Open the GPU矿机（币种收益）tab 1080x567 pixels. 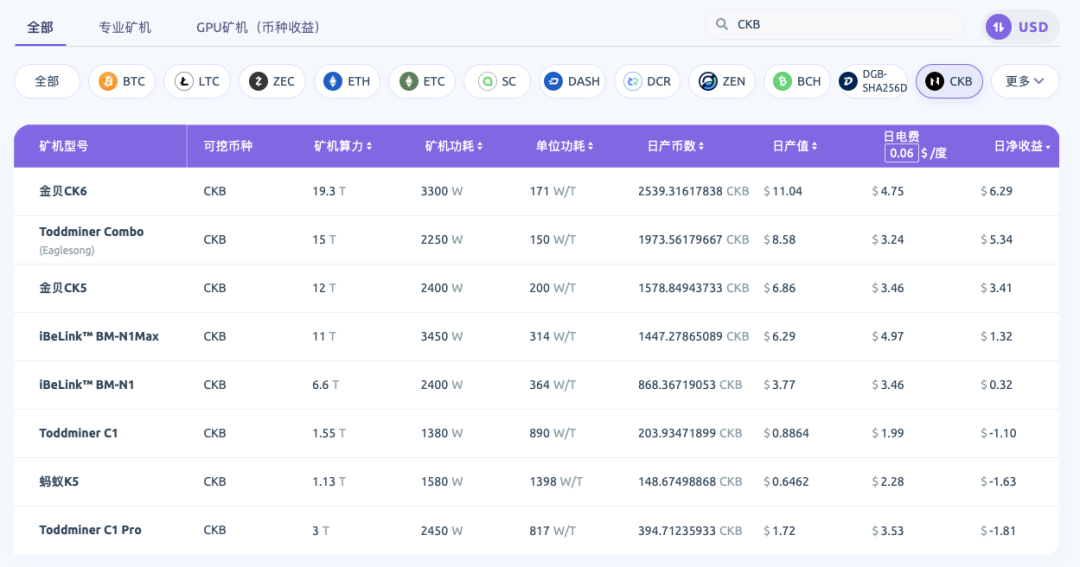258,28
